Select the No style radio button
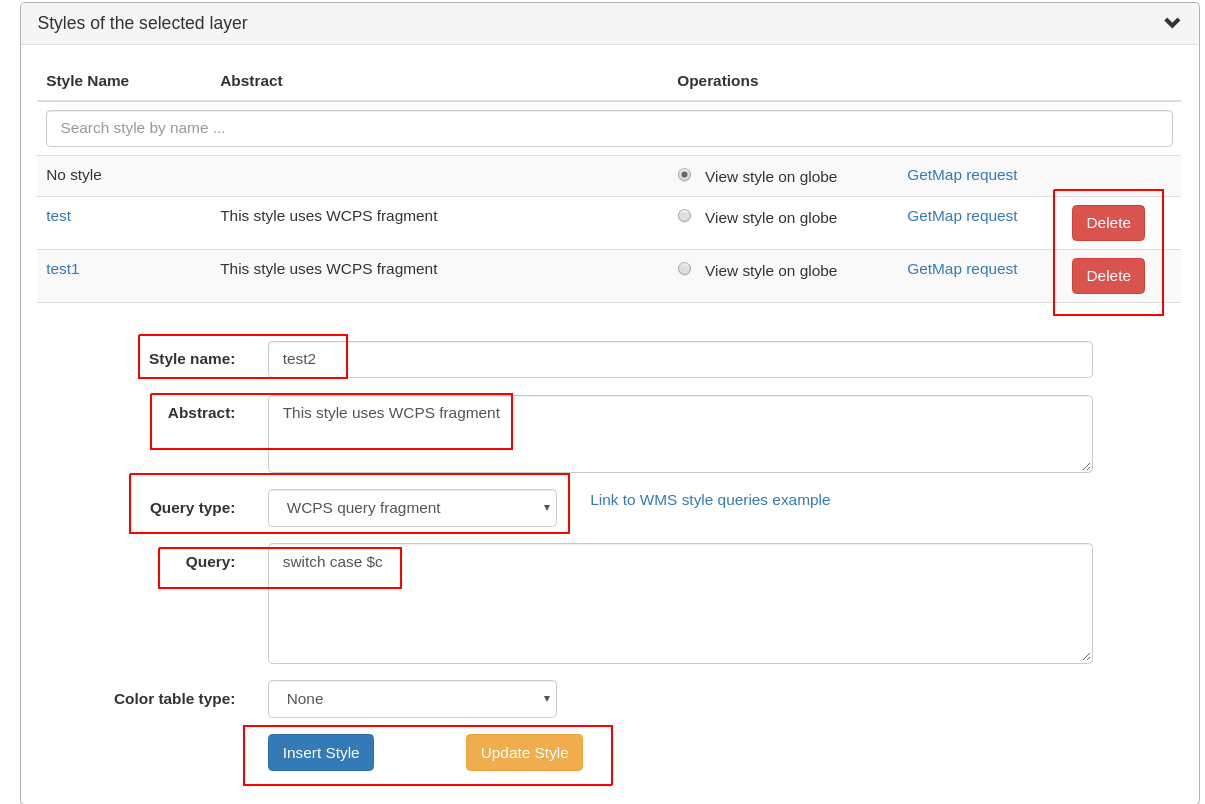The width and height of the screenshot is (1205, 804). click(684, 175)
